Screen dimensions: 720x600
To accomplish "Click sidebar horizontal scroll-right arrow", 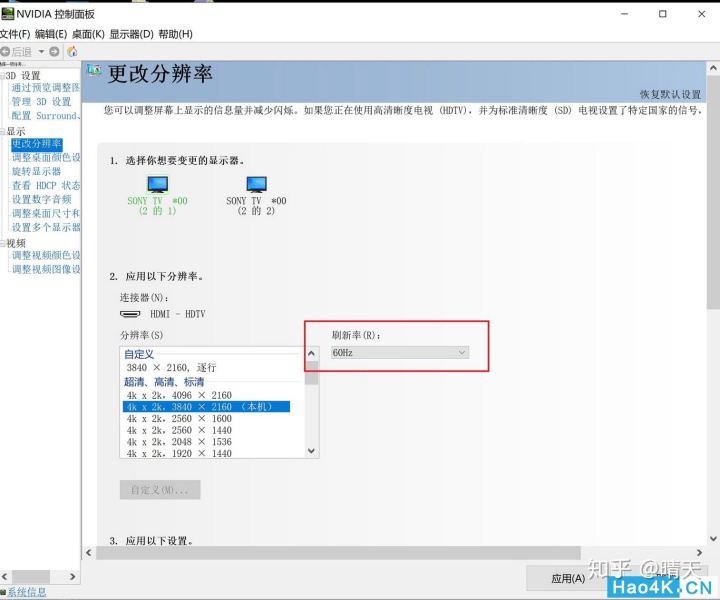I will pos(73,577).
